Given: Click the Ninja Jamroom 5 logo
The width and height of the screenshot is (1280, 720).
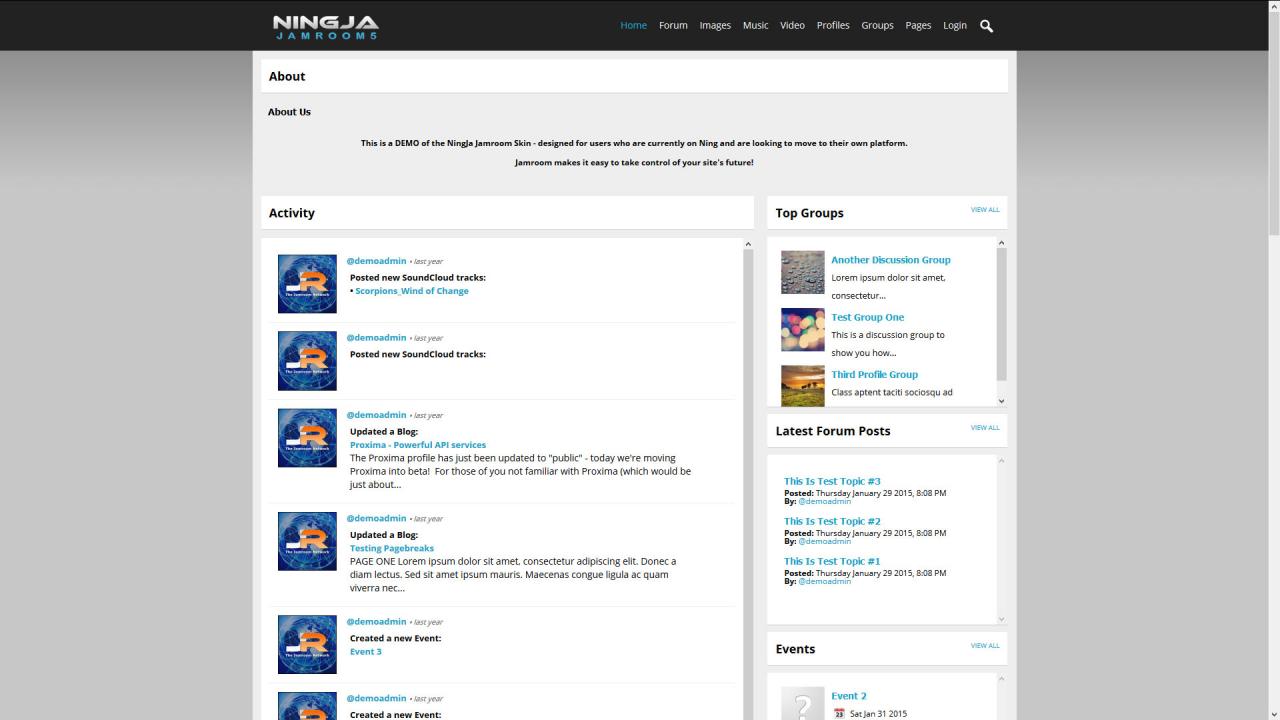Looking at the screenshot, I should [325, 26].
